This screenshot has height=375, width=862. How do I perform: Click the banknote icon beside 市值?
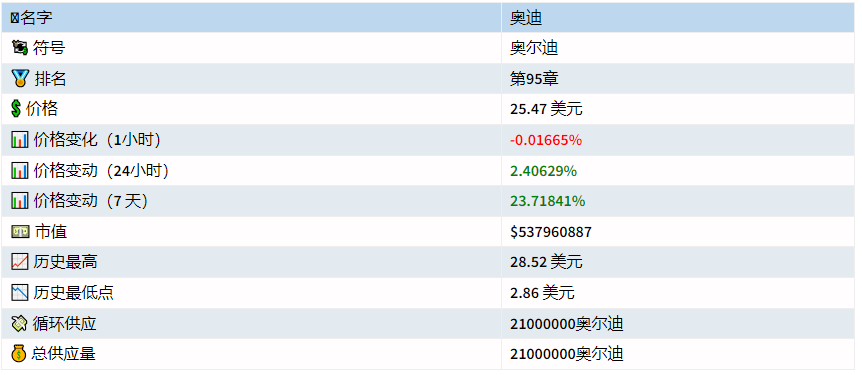click(20, 232)
